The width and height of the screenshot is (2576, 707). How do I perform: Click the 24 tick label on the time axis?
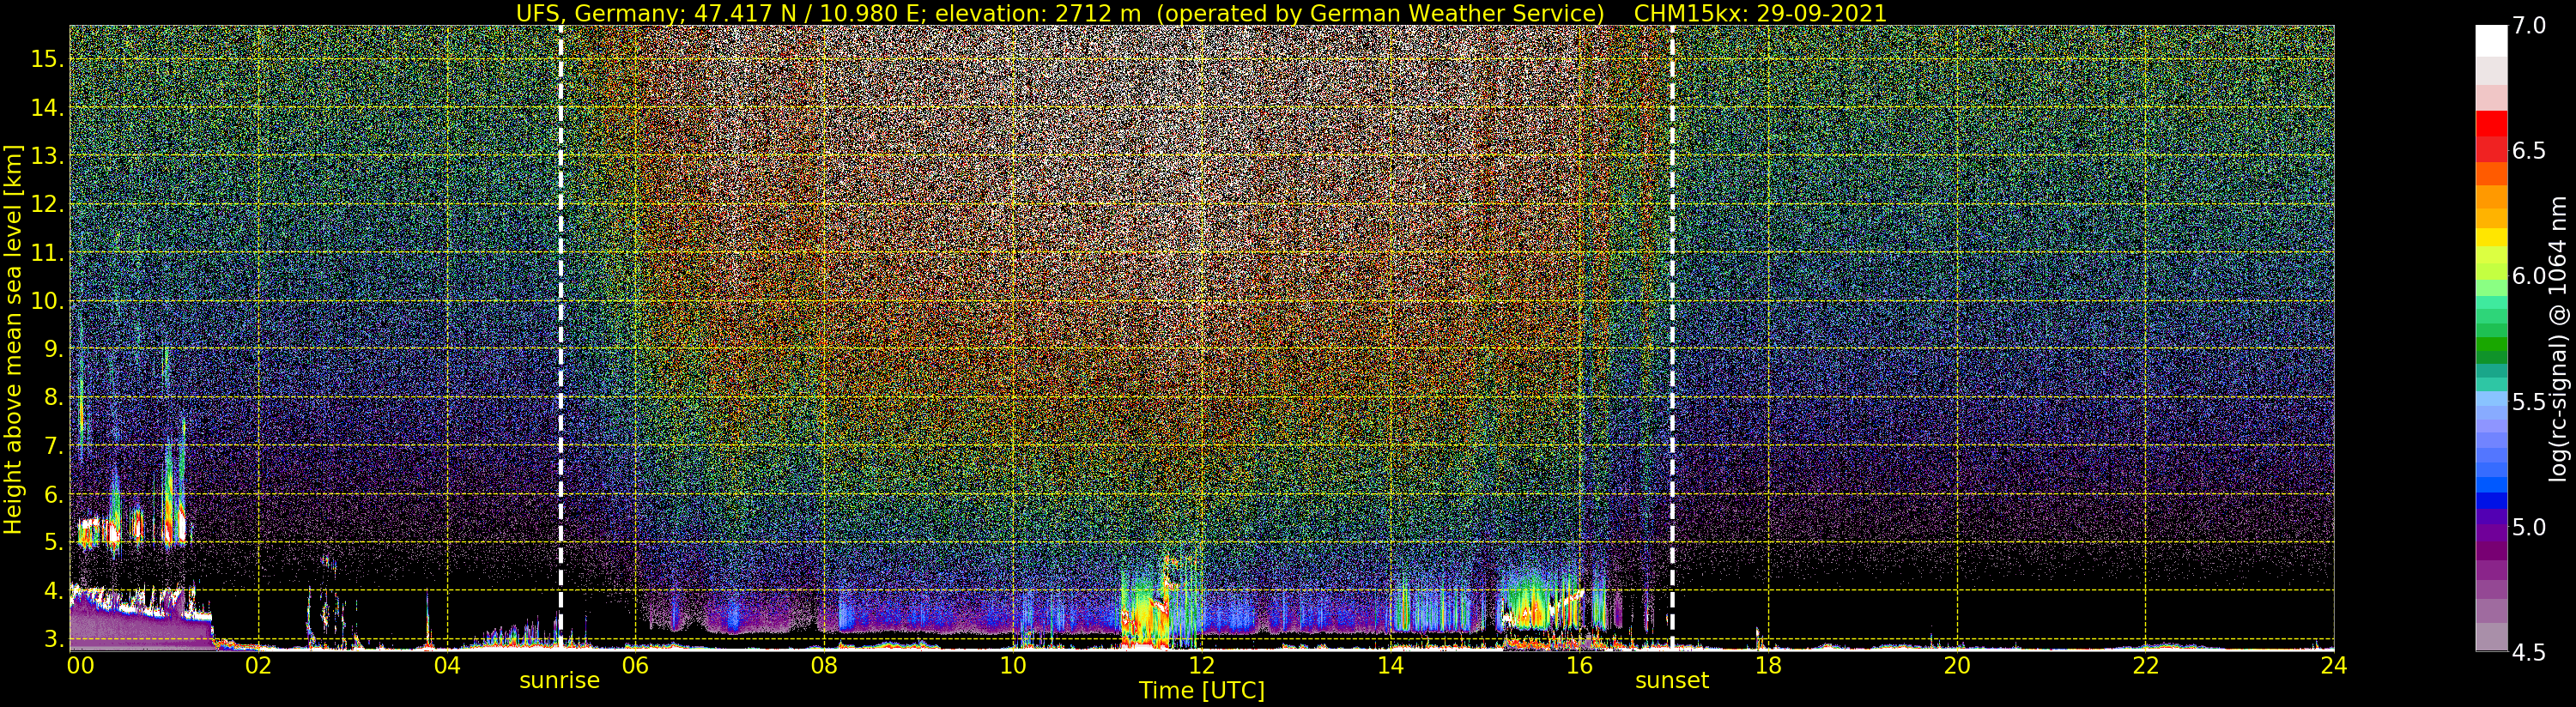[2333, 666]
